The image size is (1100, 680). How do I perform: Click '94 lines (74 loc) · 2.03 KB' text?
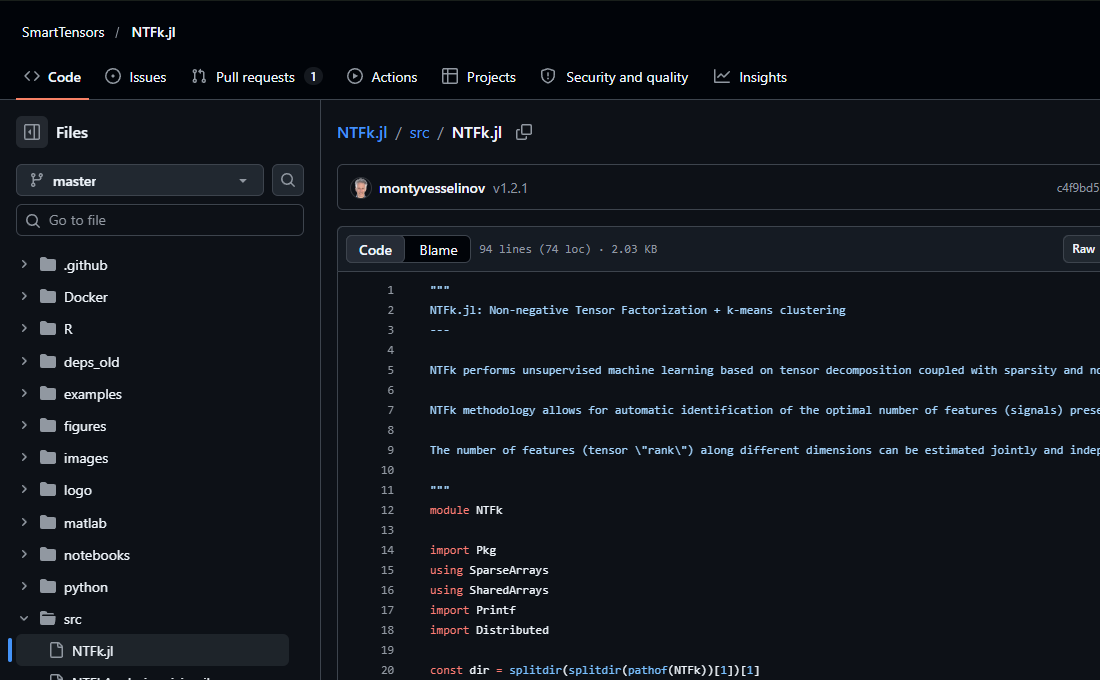pyautogui.click(x=568, y=249)
